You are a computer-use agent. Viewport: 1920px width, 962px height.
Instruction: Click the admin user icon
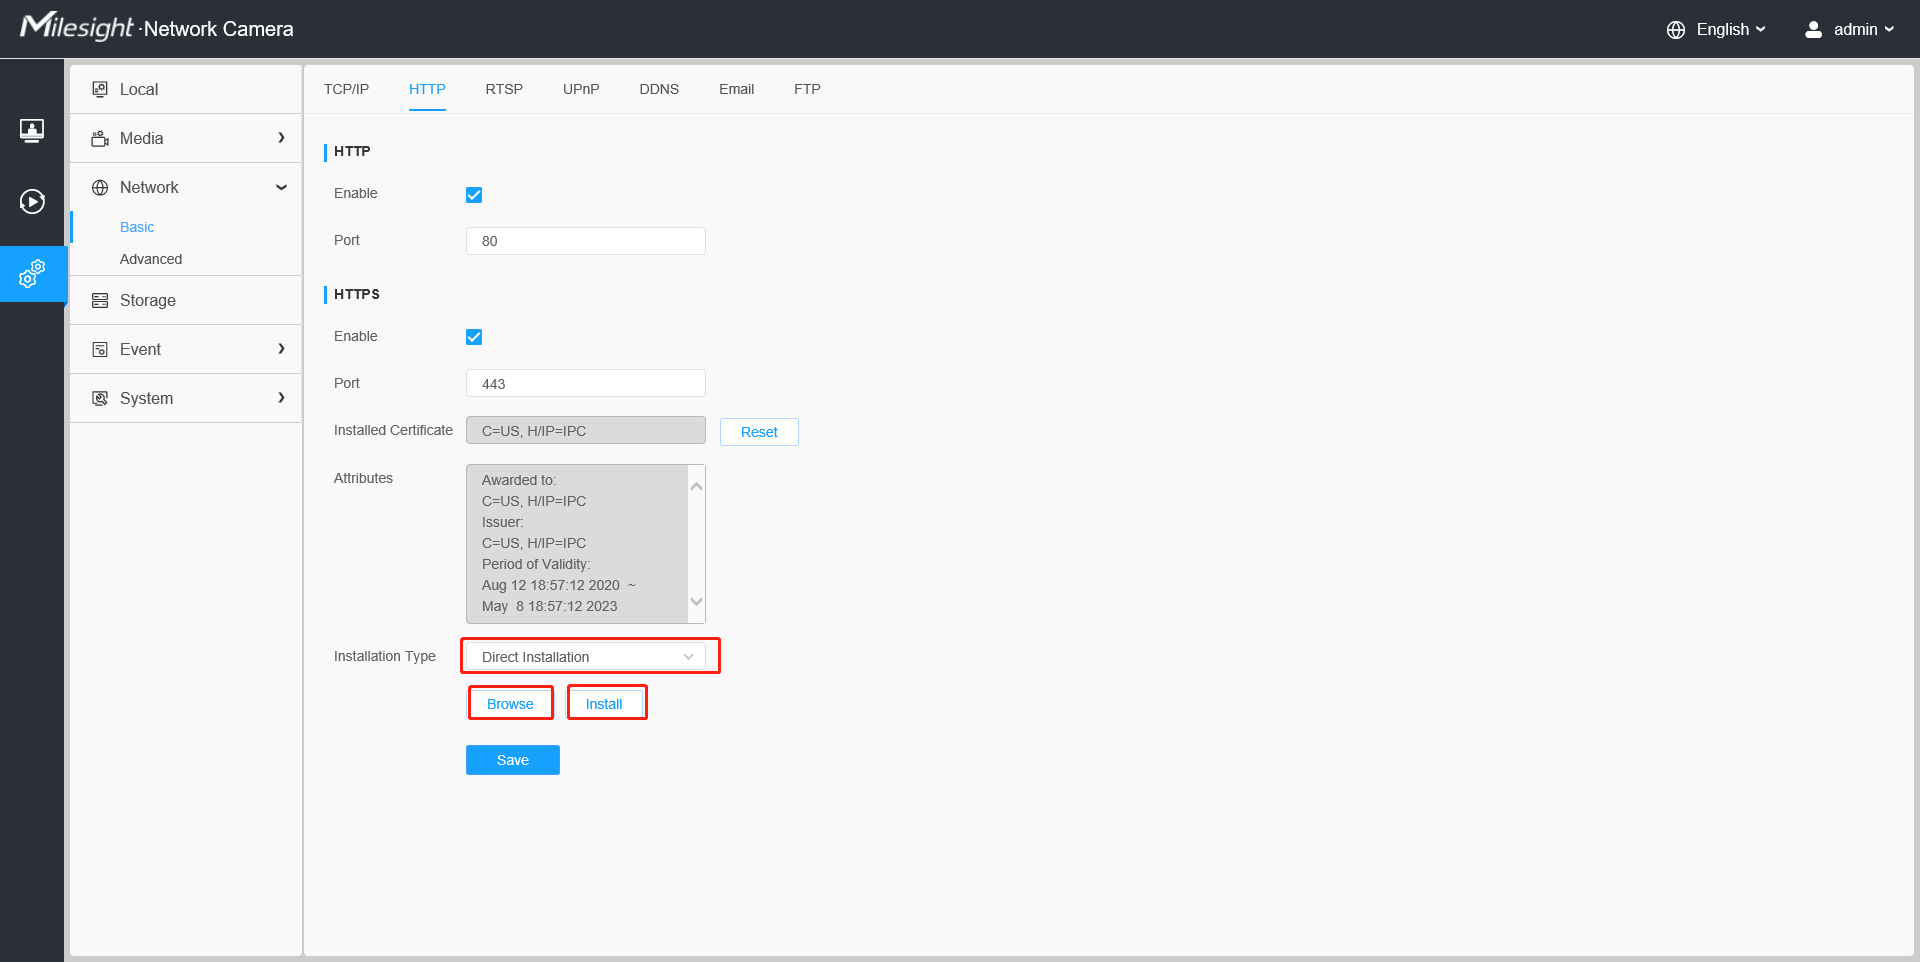pyautogui.click(x=1813, y=30)
